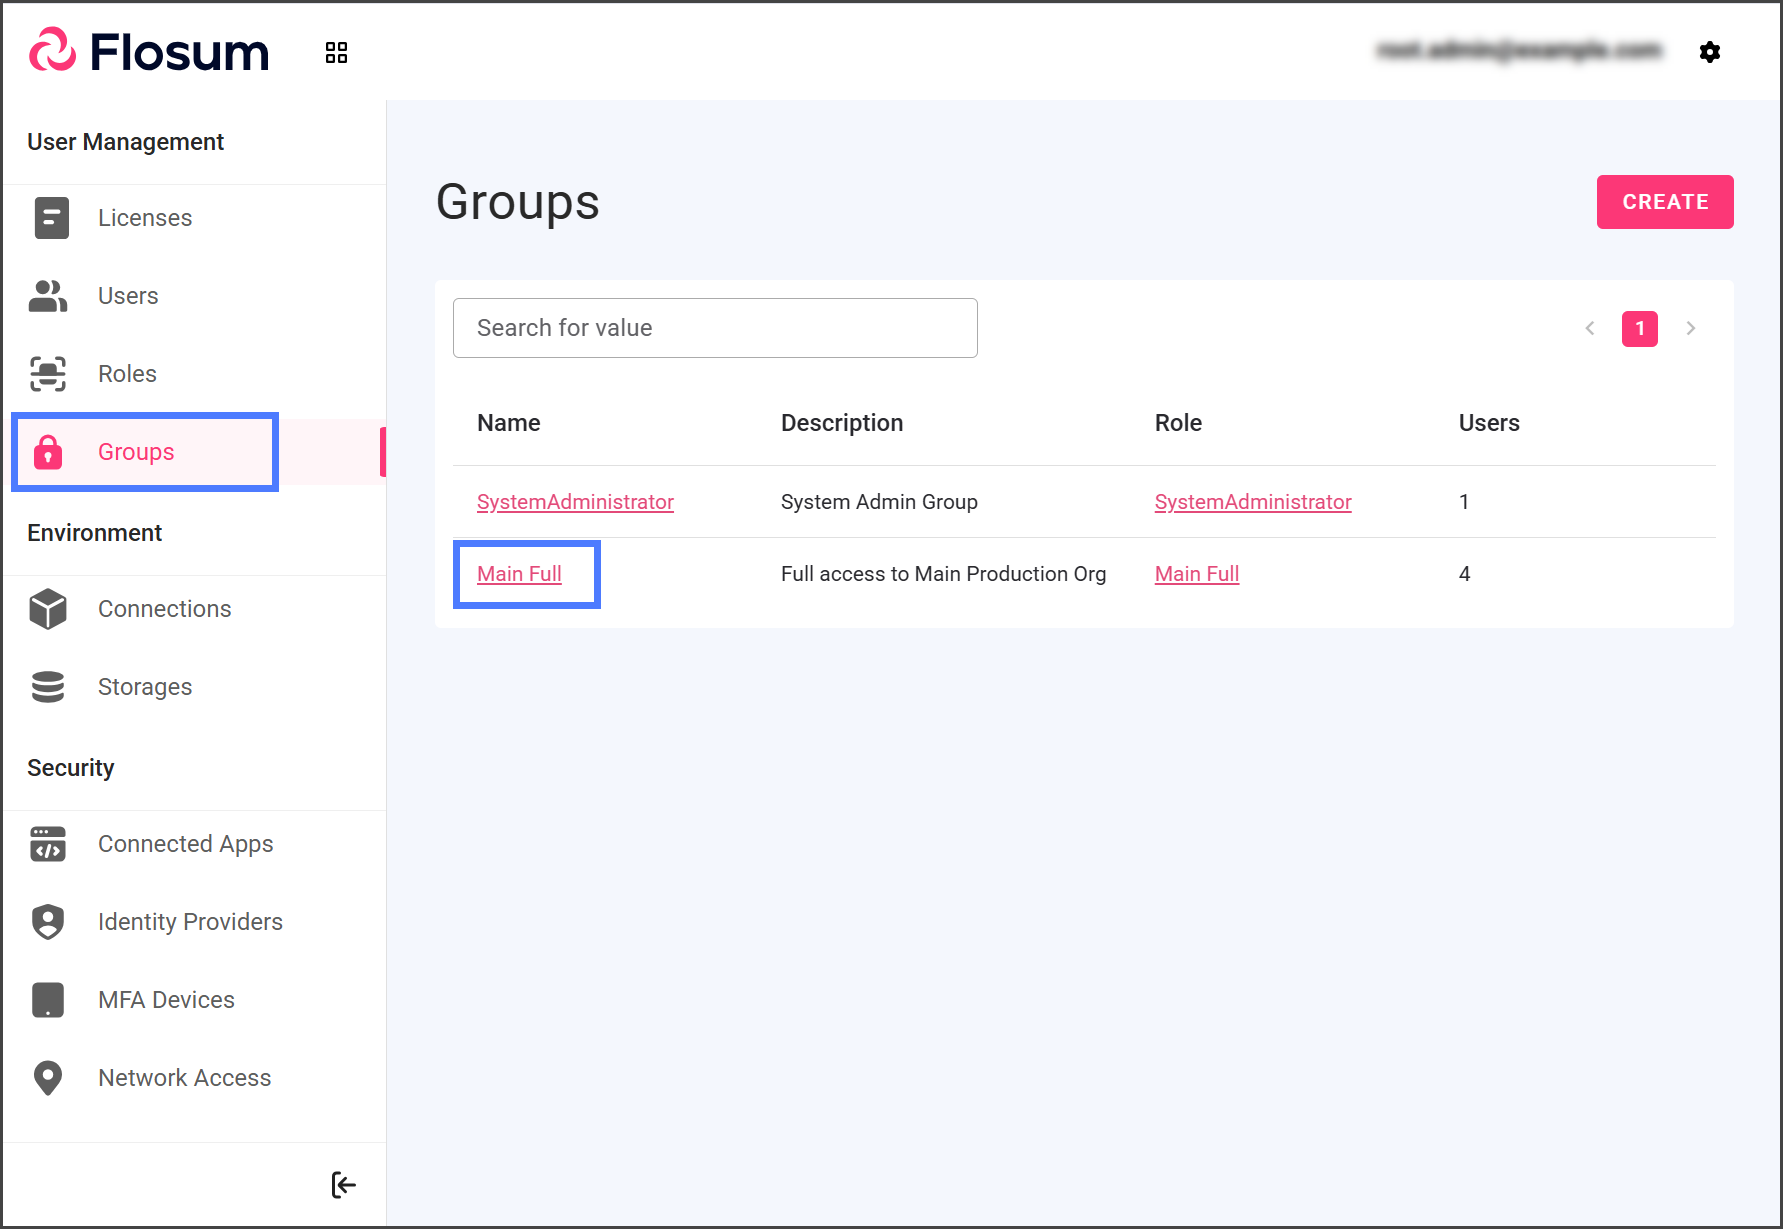The height and width of the screenshot is (1229, 1783).
Task: Click the MFA Devices tablet icon
Action: pyautogui.click(x=48, y=1000)
